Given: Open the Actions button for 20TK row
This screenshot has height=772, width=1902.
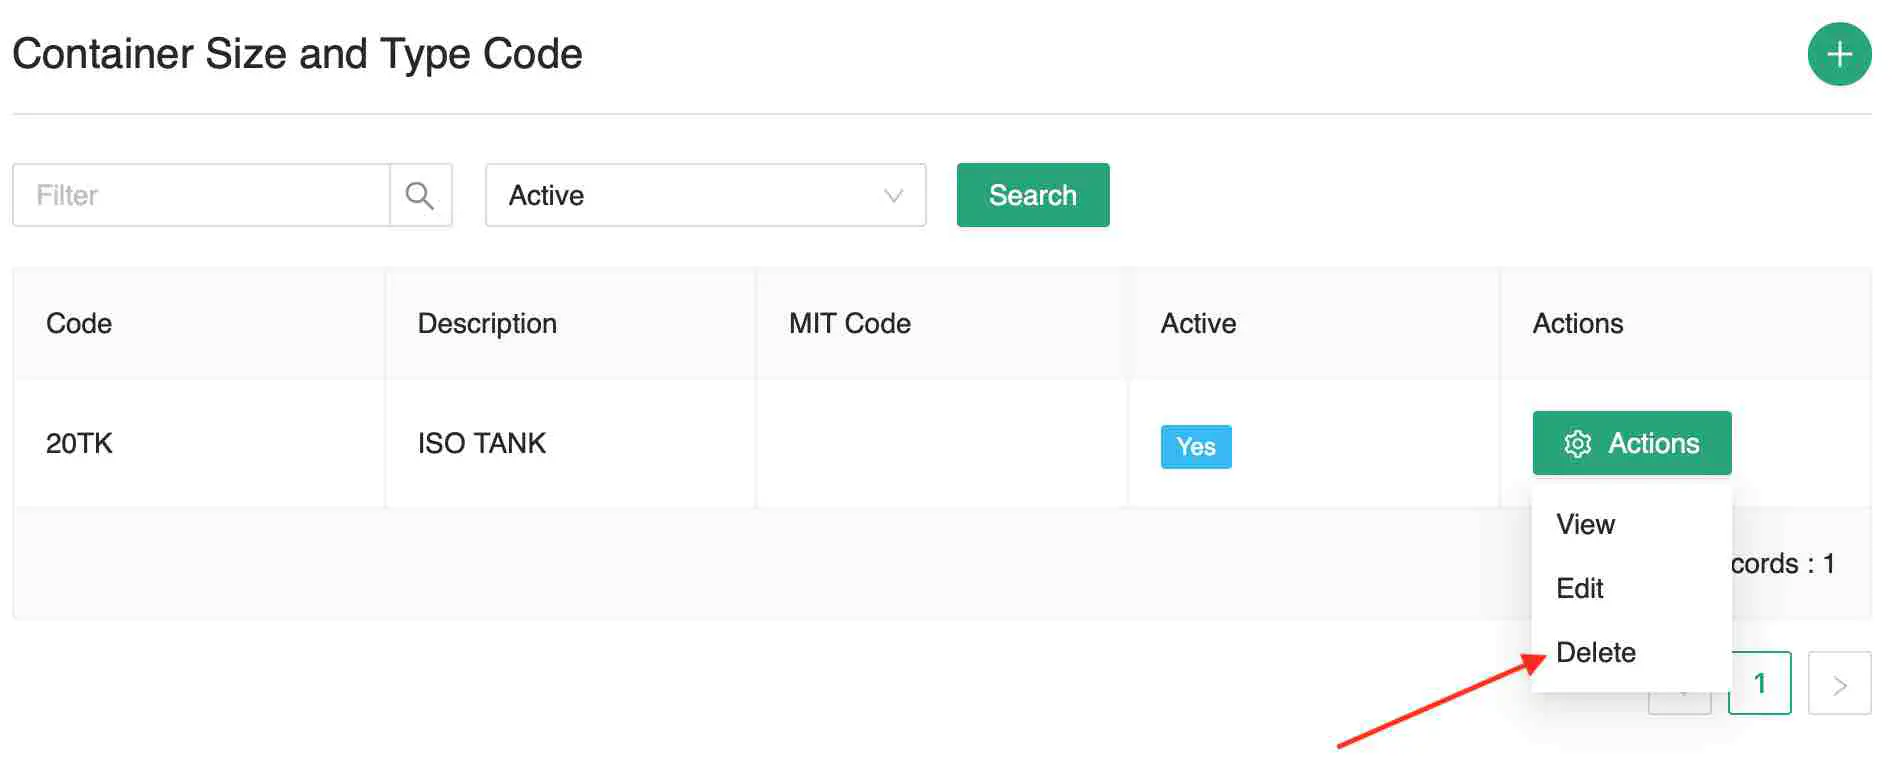Looking at the screenshot, I should (x=1632, y=443).
